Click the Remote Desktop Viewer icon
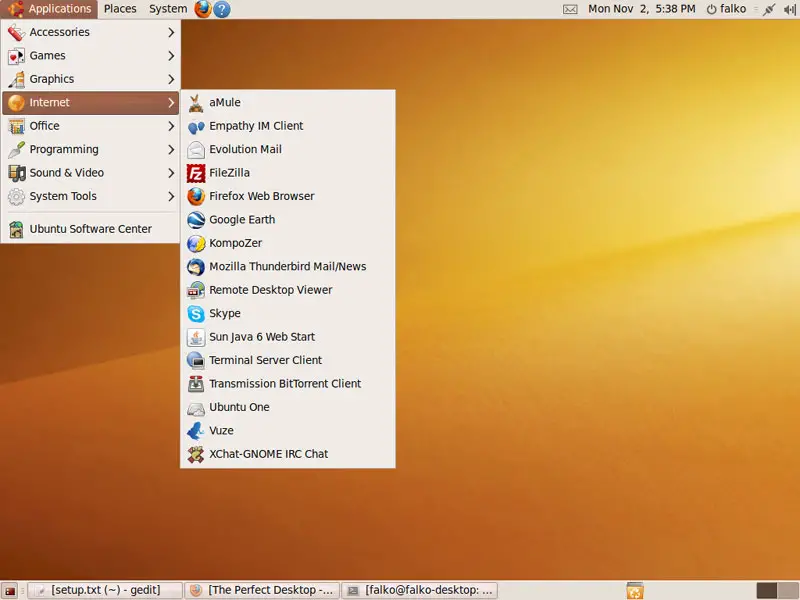The width and height of the screenshot is (800, 600). pyautogui.click(x=196, y=290)
